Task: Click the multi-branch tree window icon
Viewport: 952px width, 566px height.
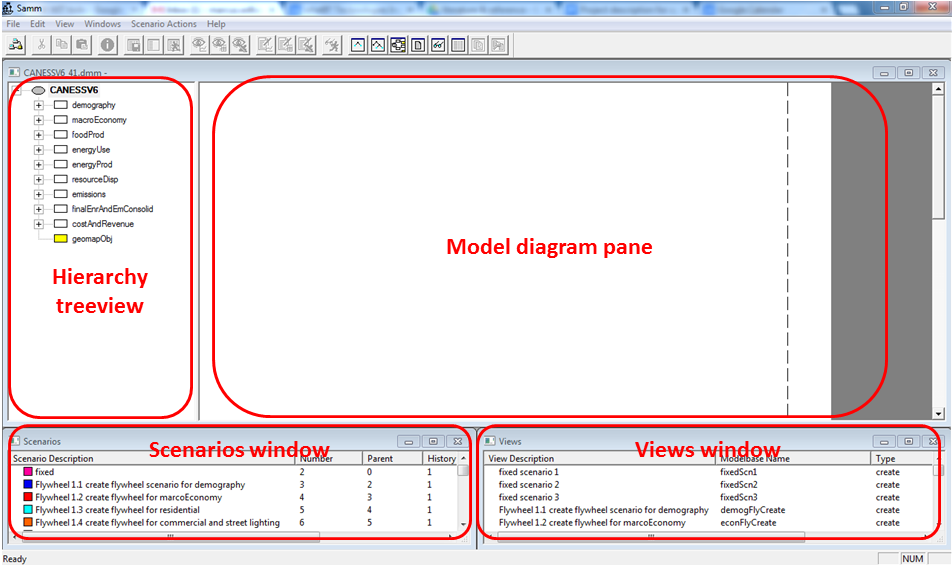Action: [x=378, y=45]
